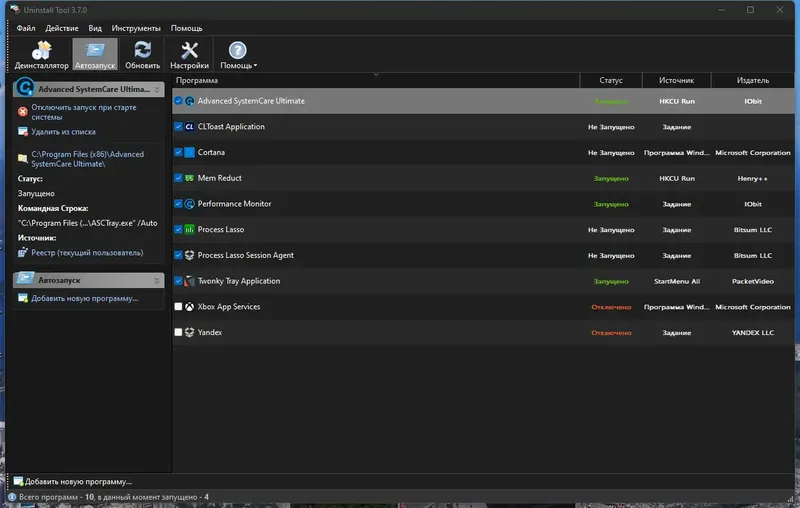Click sidebar Добавить новую программу link
This screenshot has width=800, height=508.
(x=85, y=298)
